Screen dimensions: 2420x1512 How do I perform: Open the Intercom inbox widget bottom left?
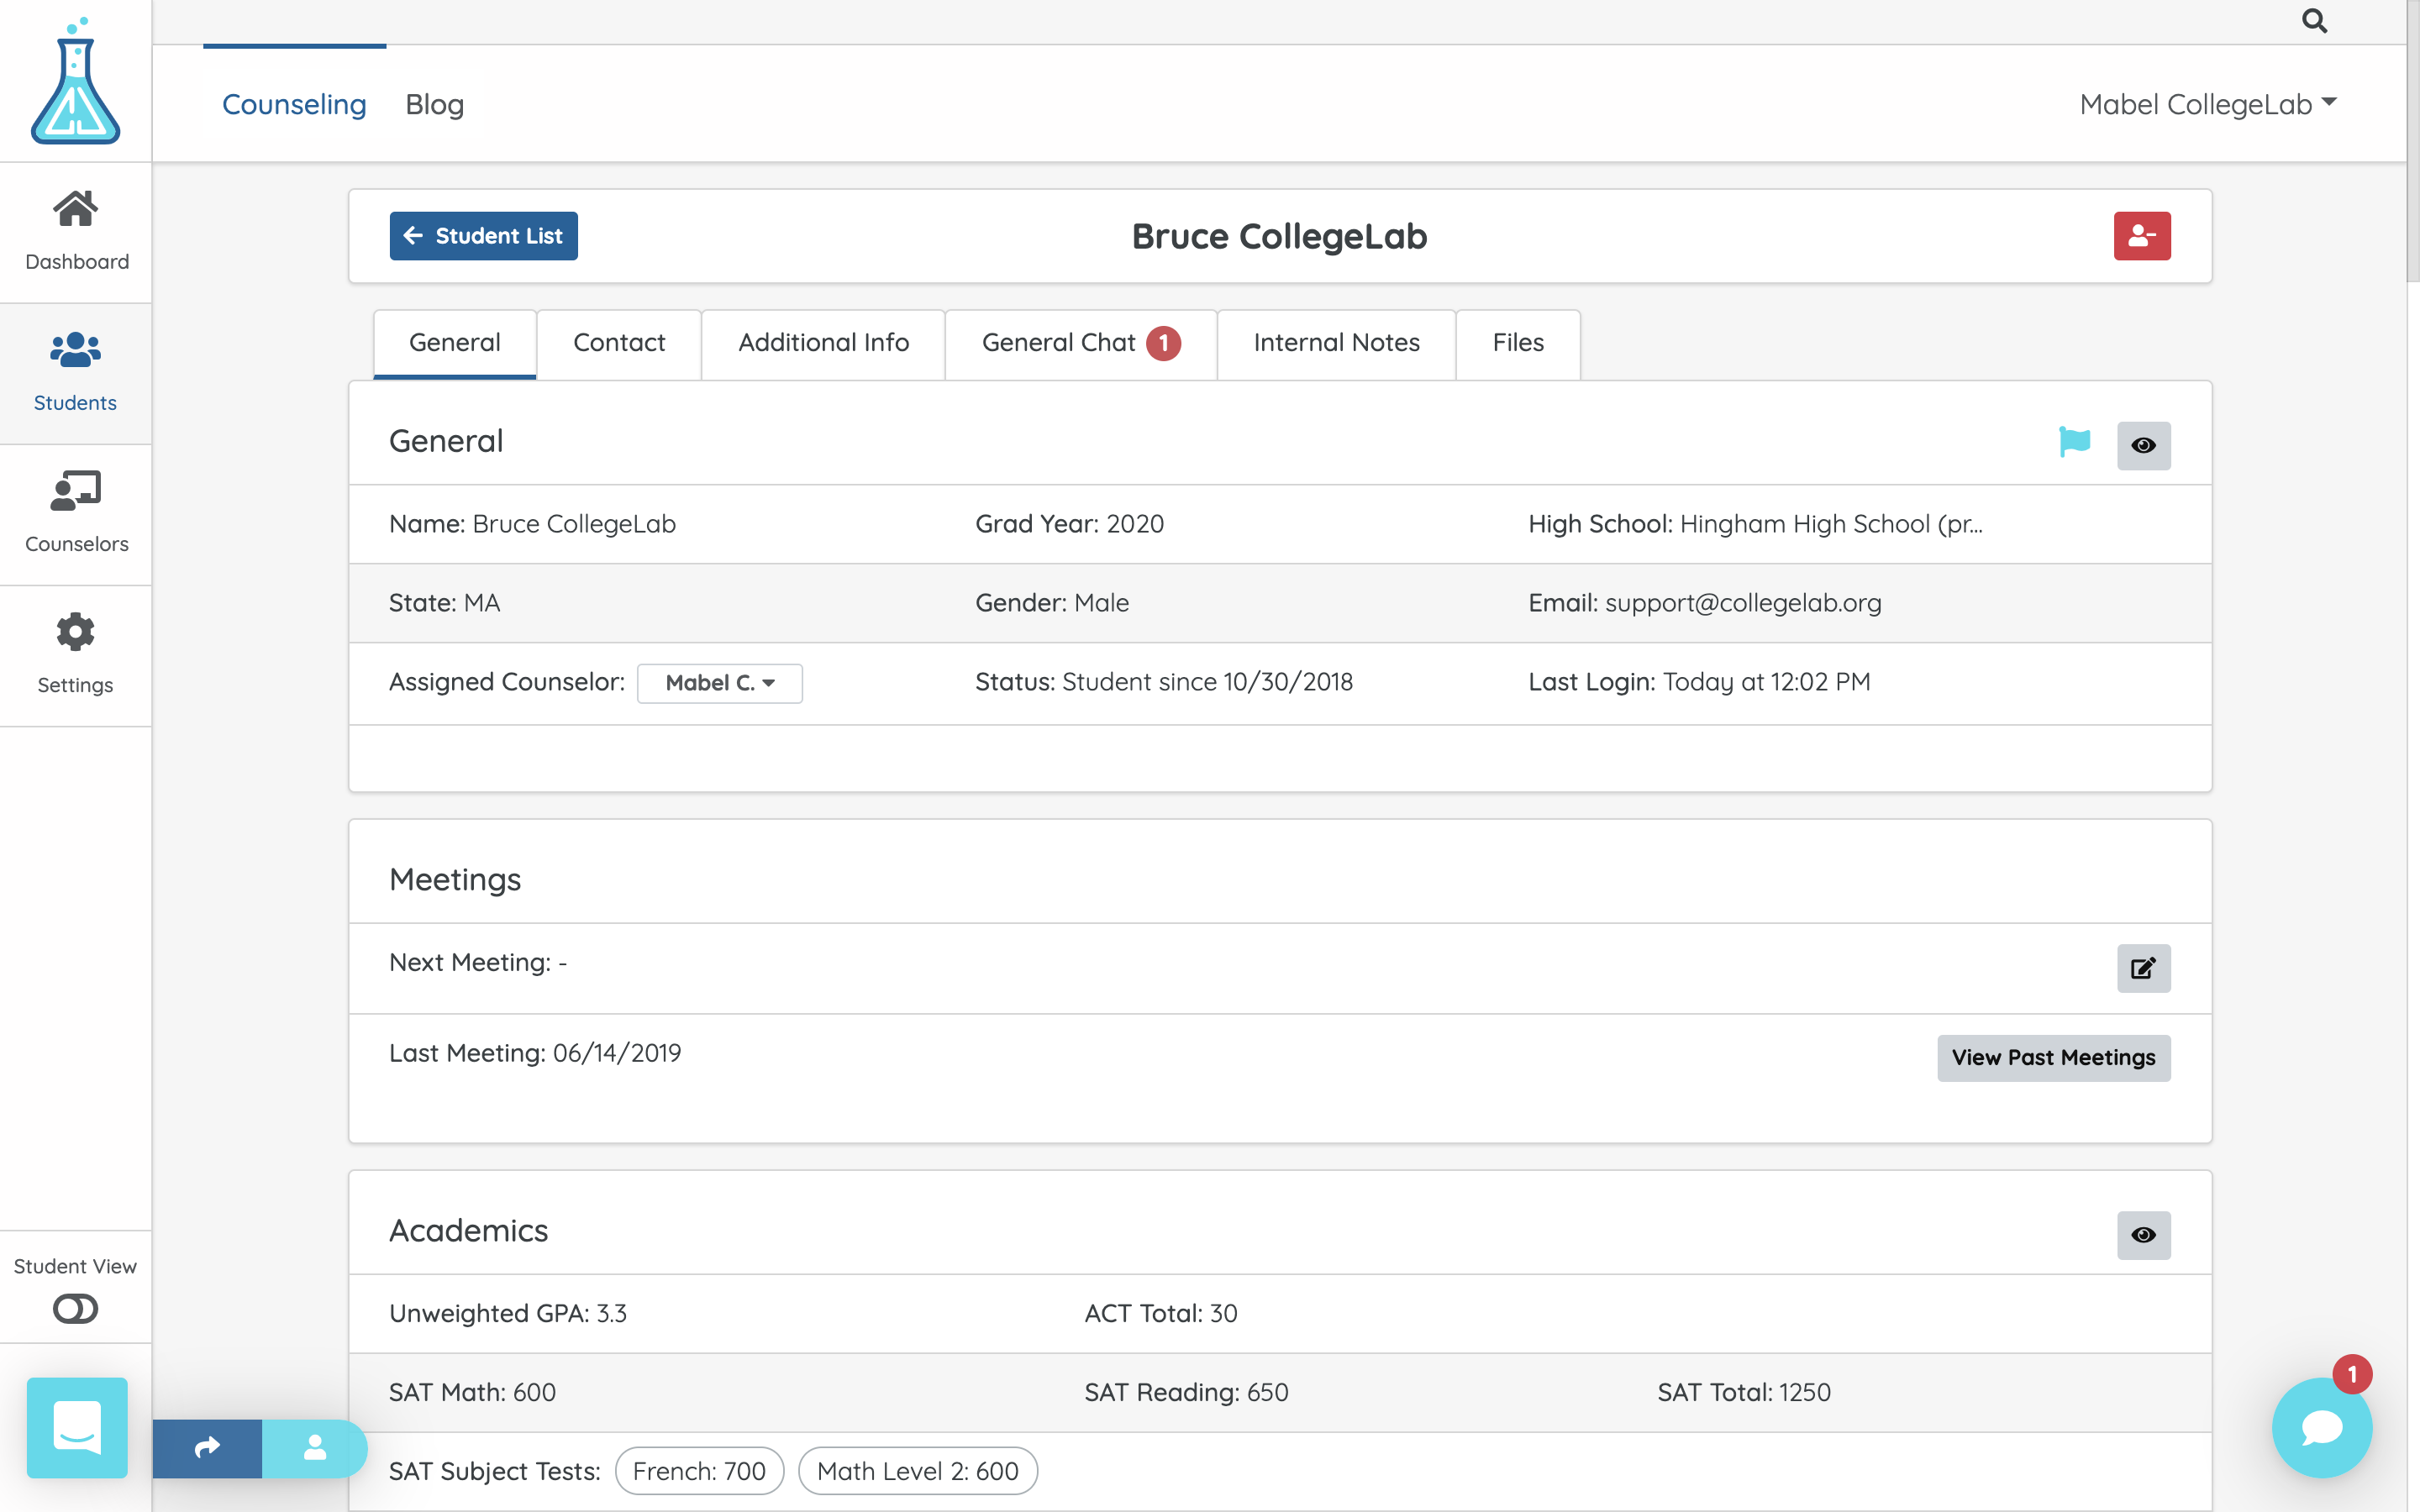click(77, 1427)
